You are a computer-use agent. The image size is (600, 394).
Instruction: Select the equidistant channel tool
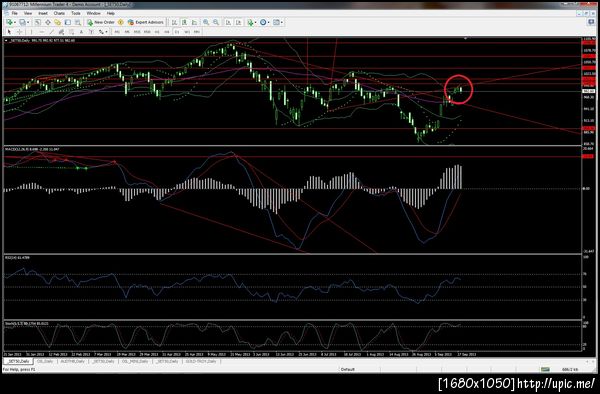61,32
